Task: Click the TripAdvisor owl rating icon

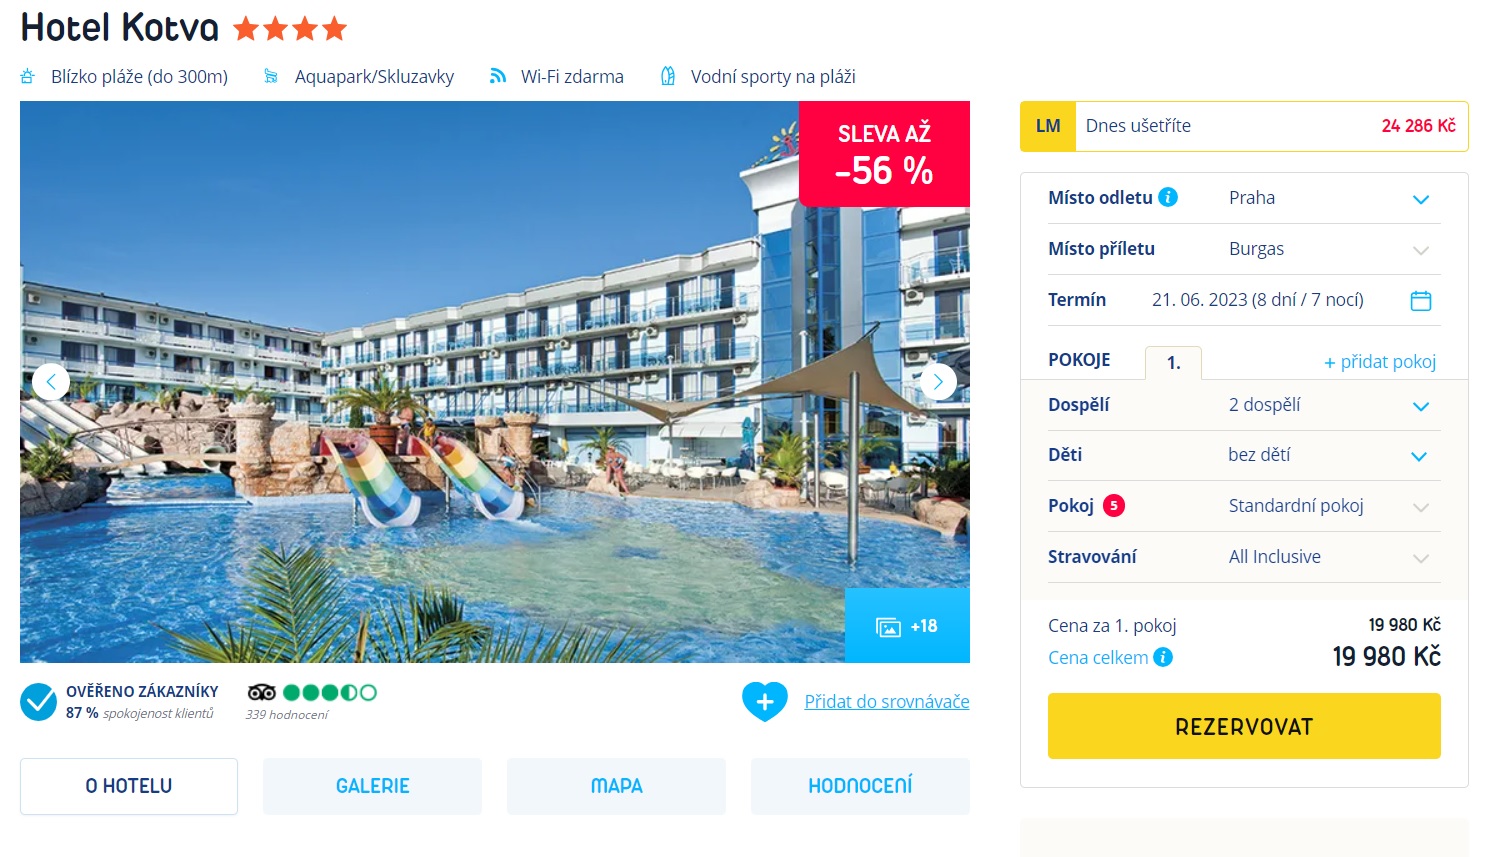Action: coord(262,692)
